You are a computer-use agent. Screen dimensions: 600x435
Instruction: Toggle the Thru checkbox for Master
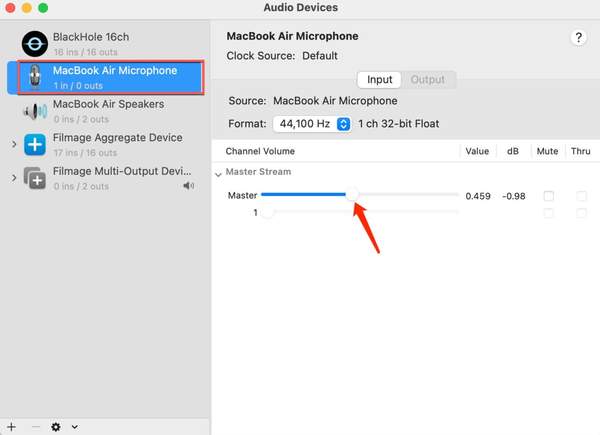point(581,196)
